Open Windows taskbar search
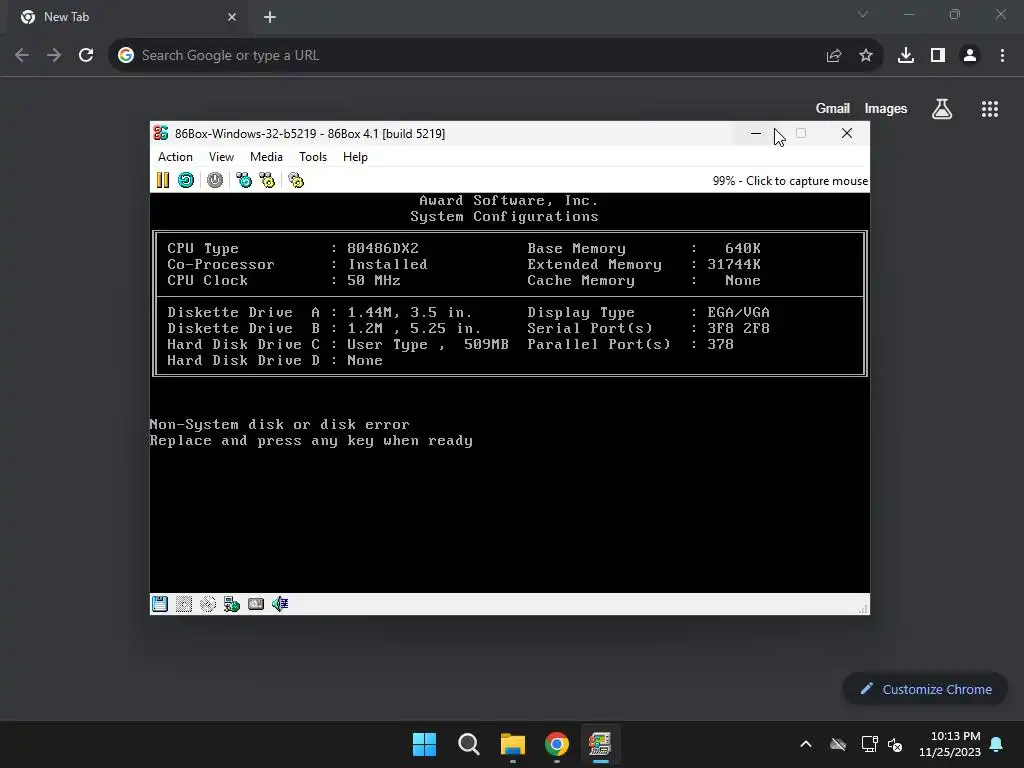 point(469,744)
